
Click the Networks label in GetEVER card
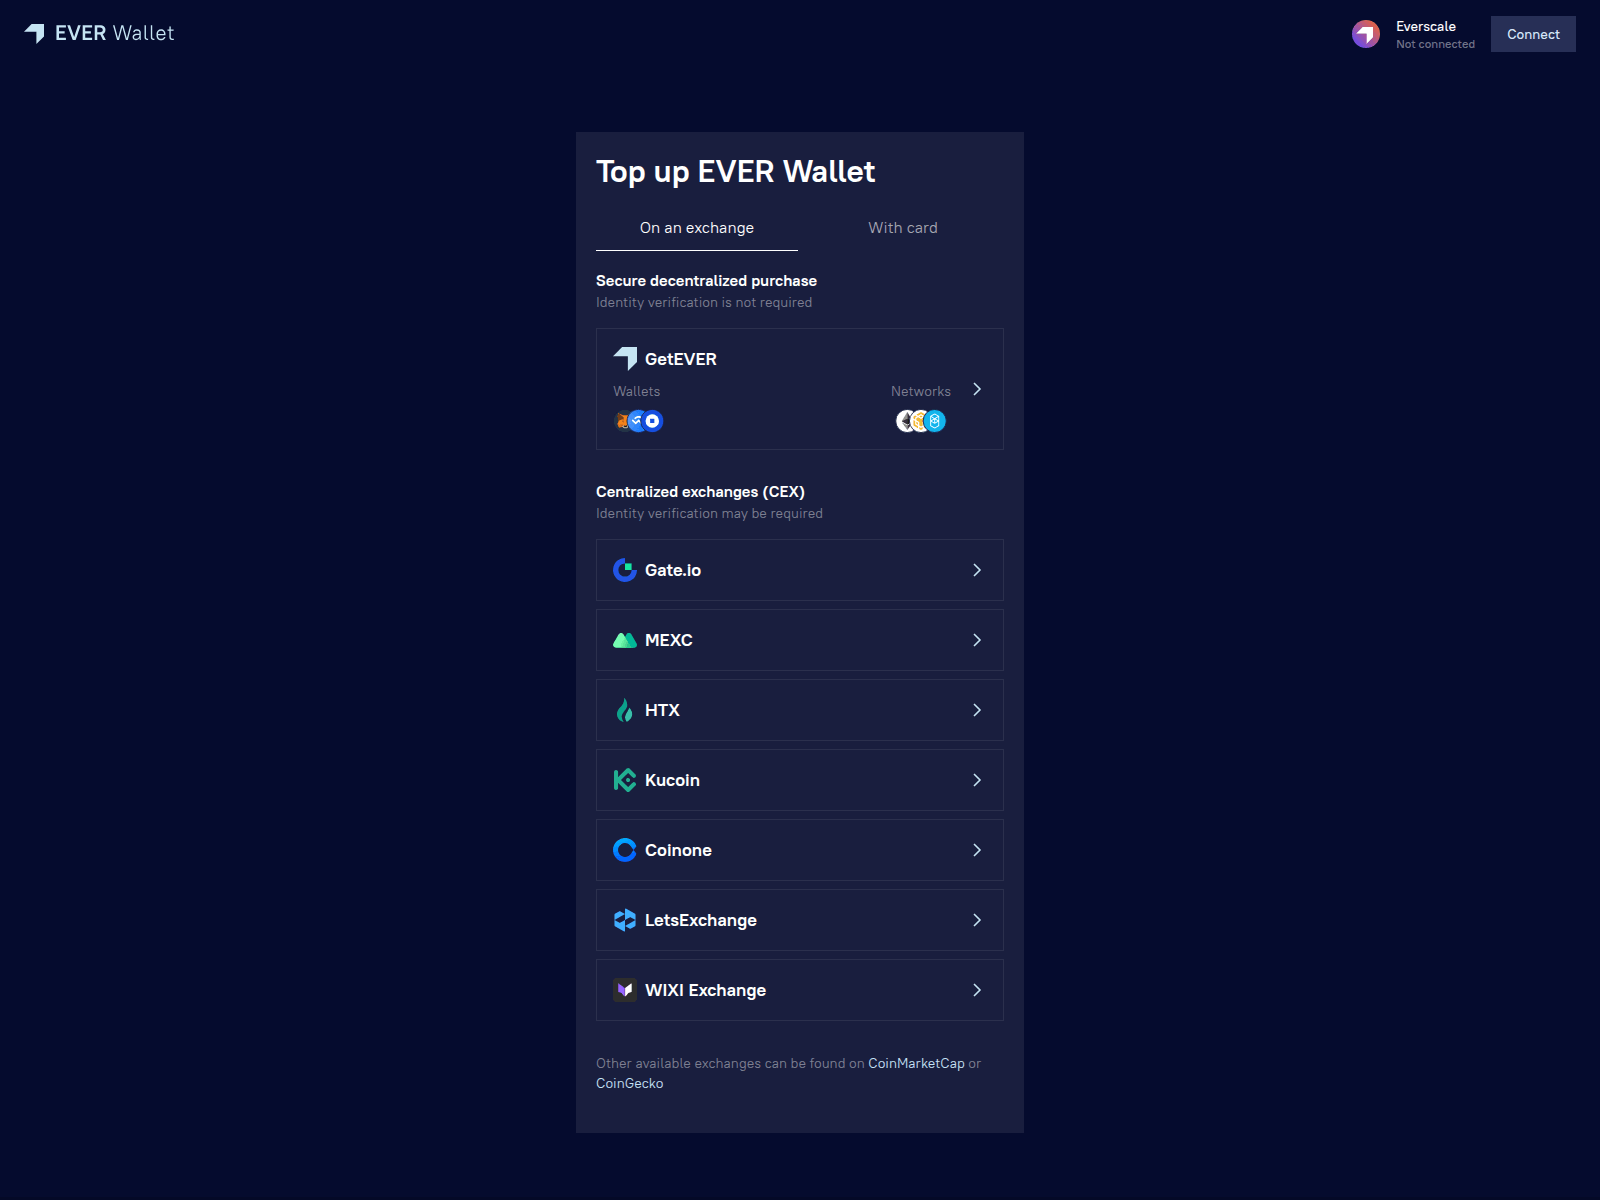pyautogui.click(x=921, y=391)
